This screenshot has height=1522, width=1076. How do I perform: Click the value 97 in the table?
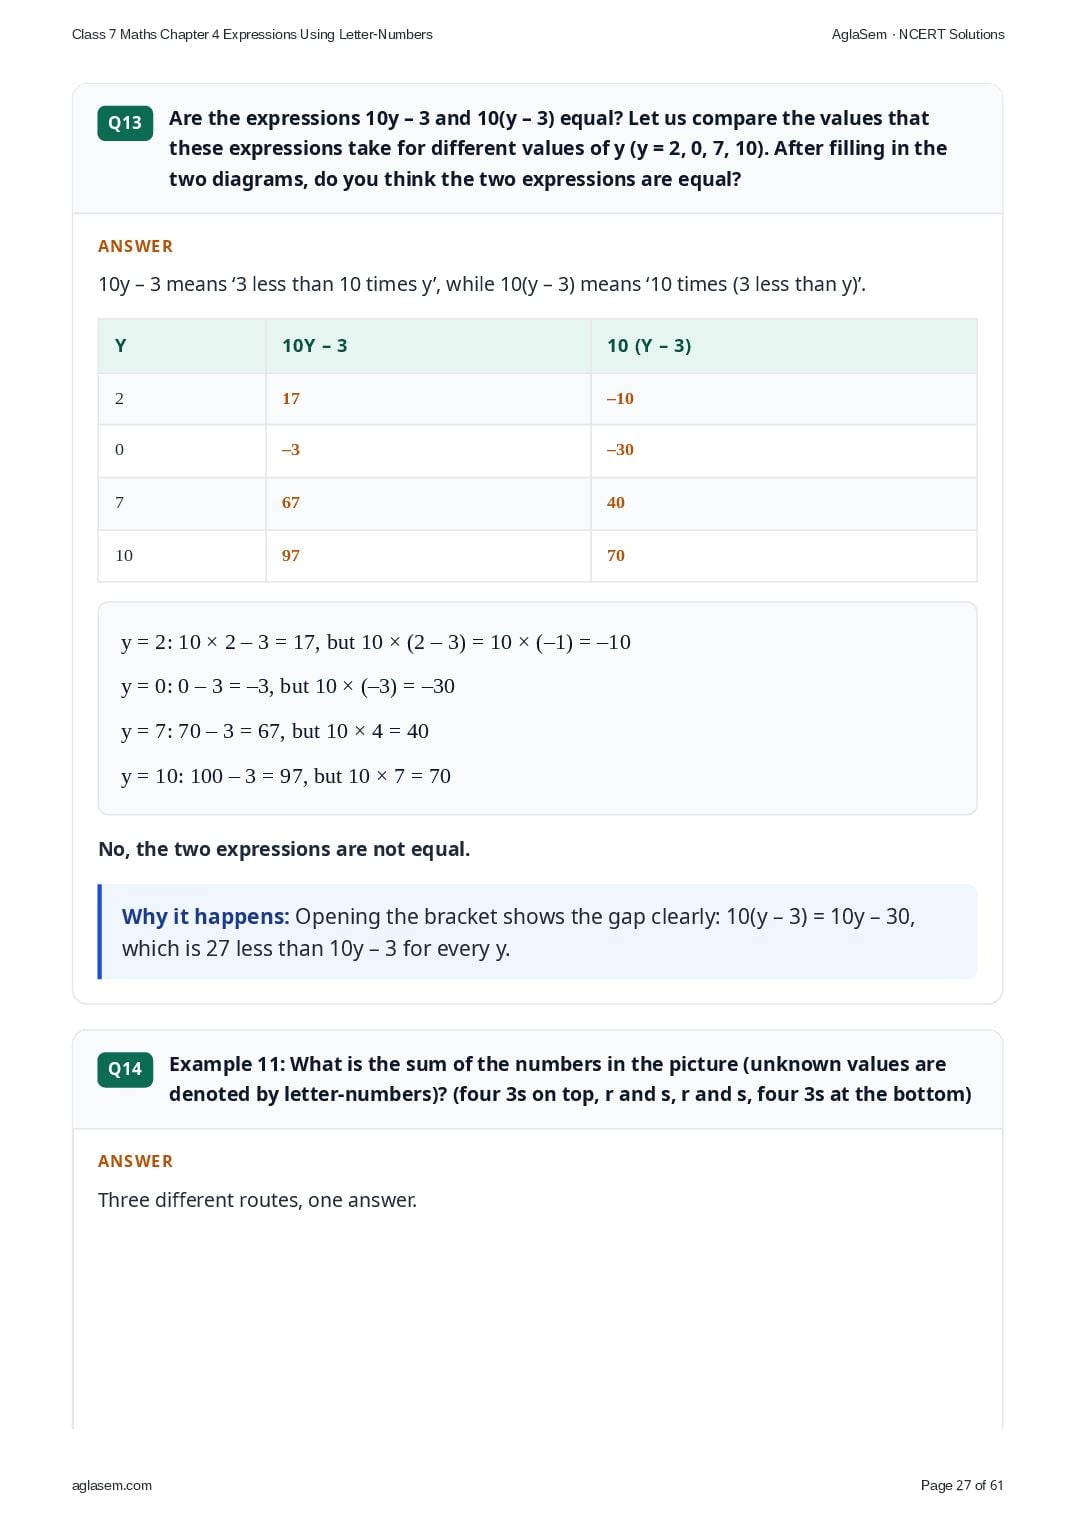(x=291, y=555)
